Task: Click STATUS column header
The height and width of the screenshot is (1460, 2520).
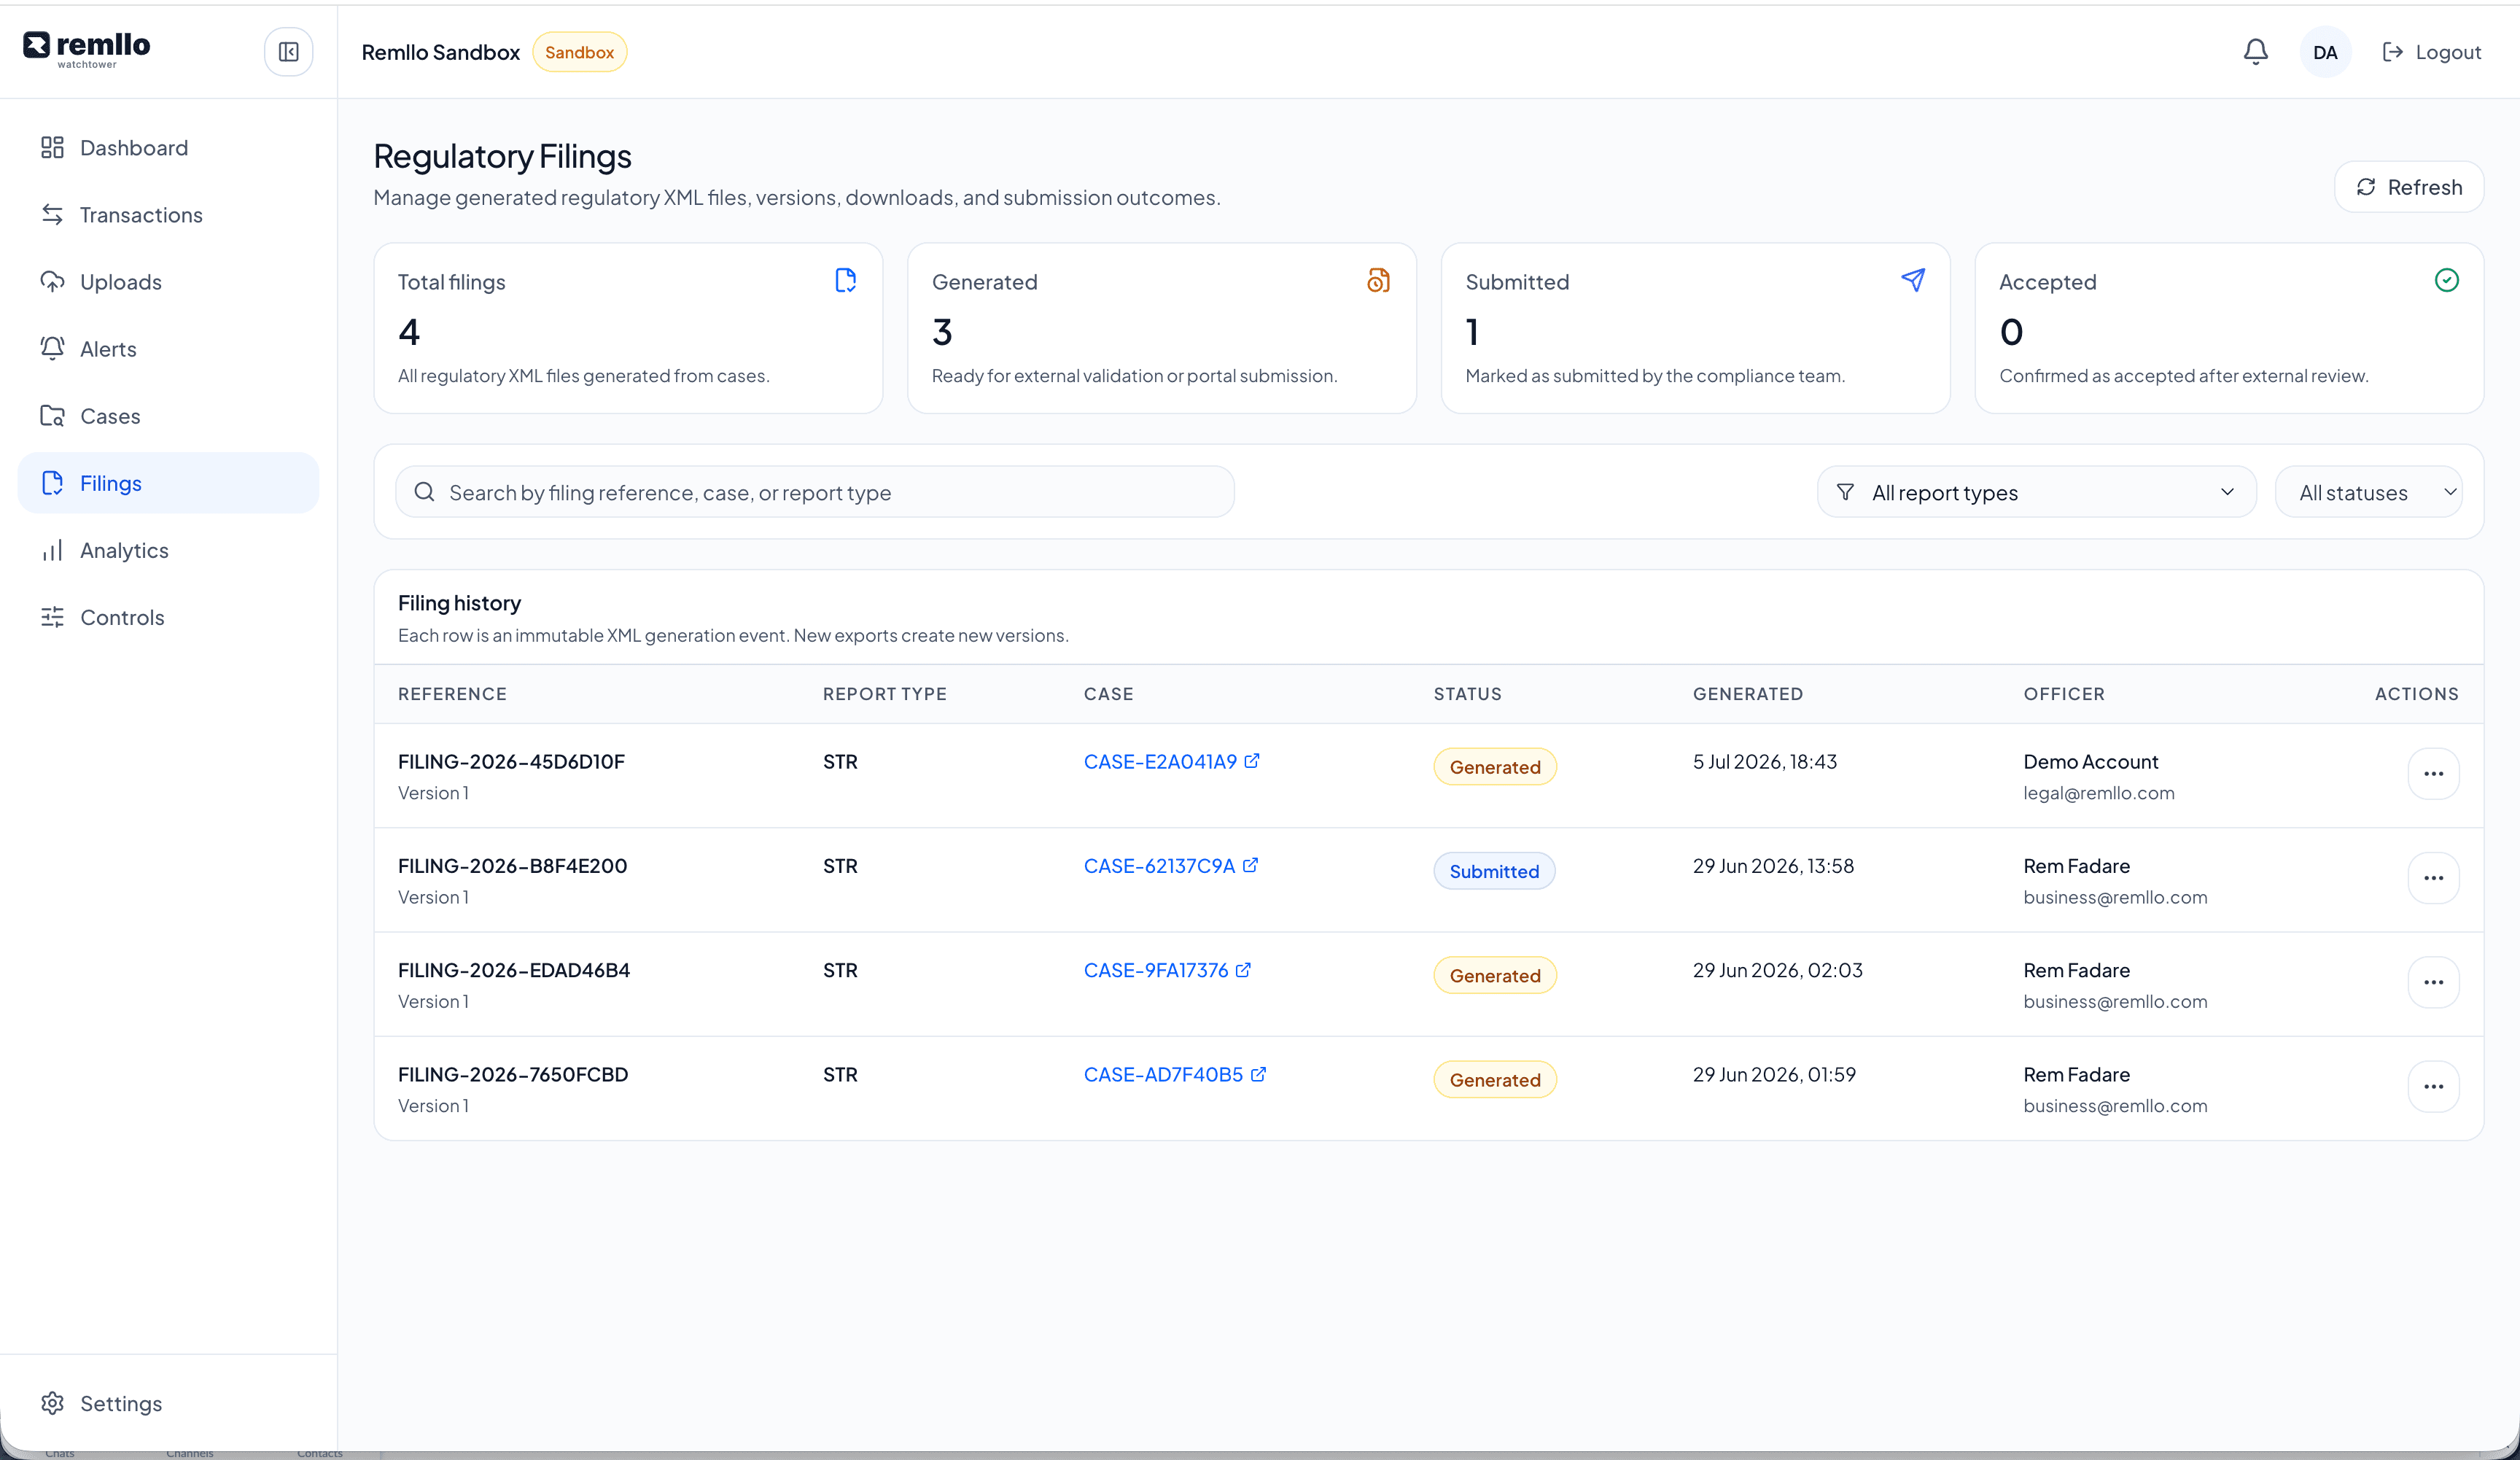Action: [x=1467, y=694]
